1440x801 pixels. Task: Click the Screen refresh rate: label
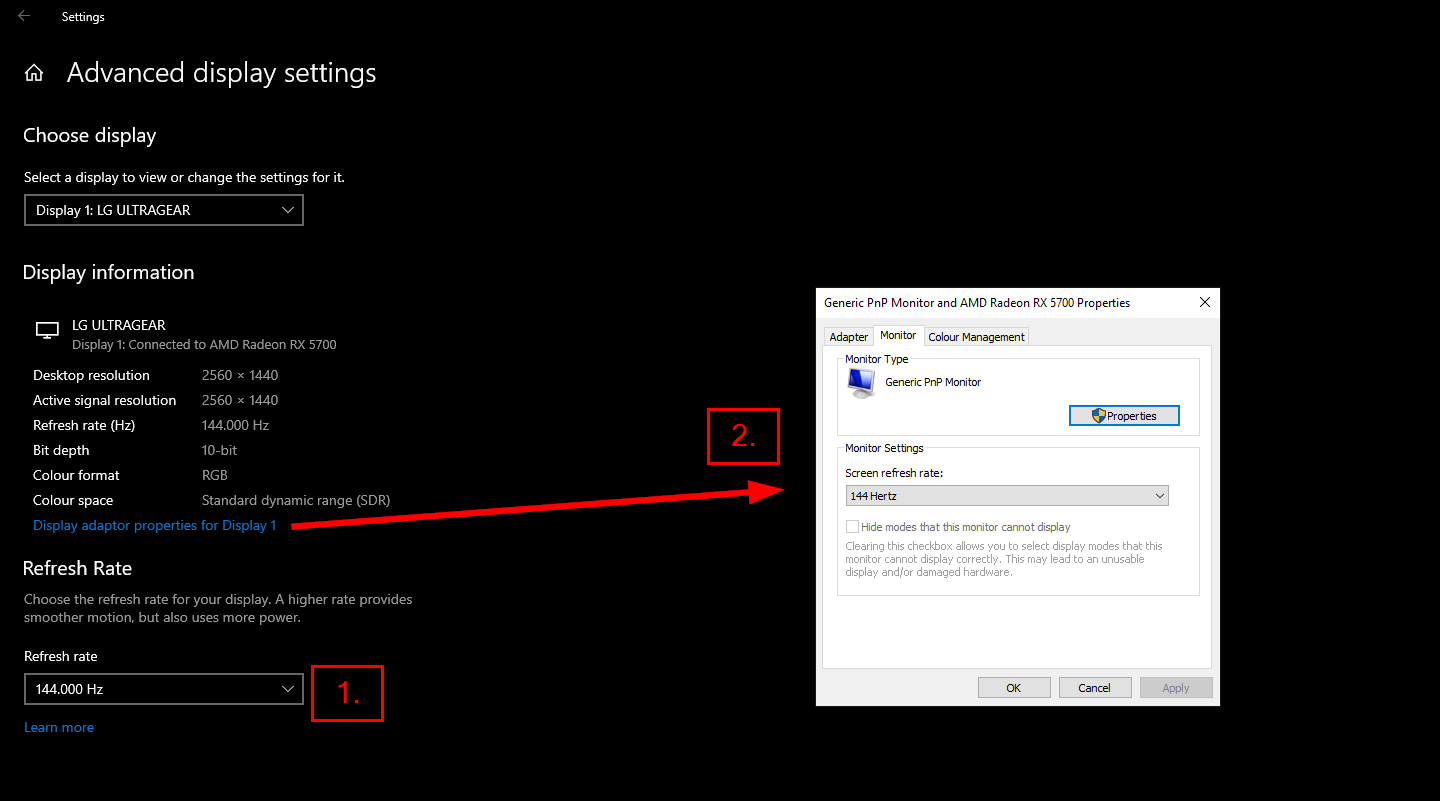(894, 473)
